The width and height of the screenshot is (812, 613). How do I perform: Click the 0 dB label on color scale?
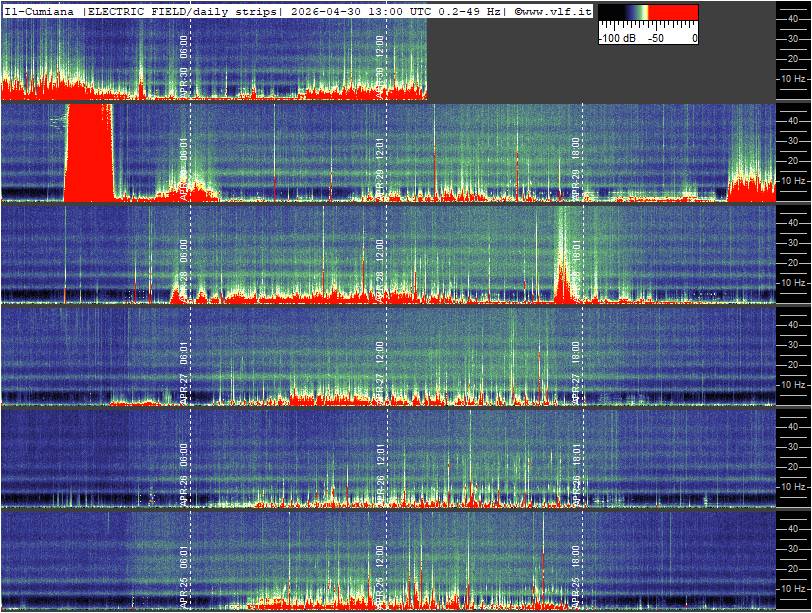point(694,38)
